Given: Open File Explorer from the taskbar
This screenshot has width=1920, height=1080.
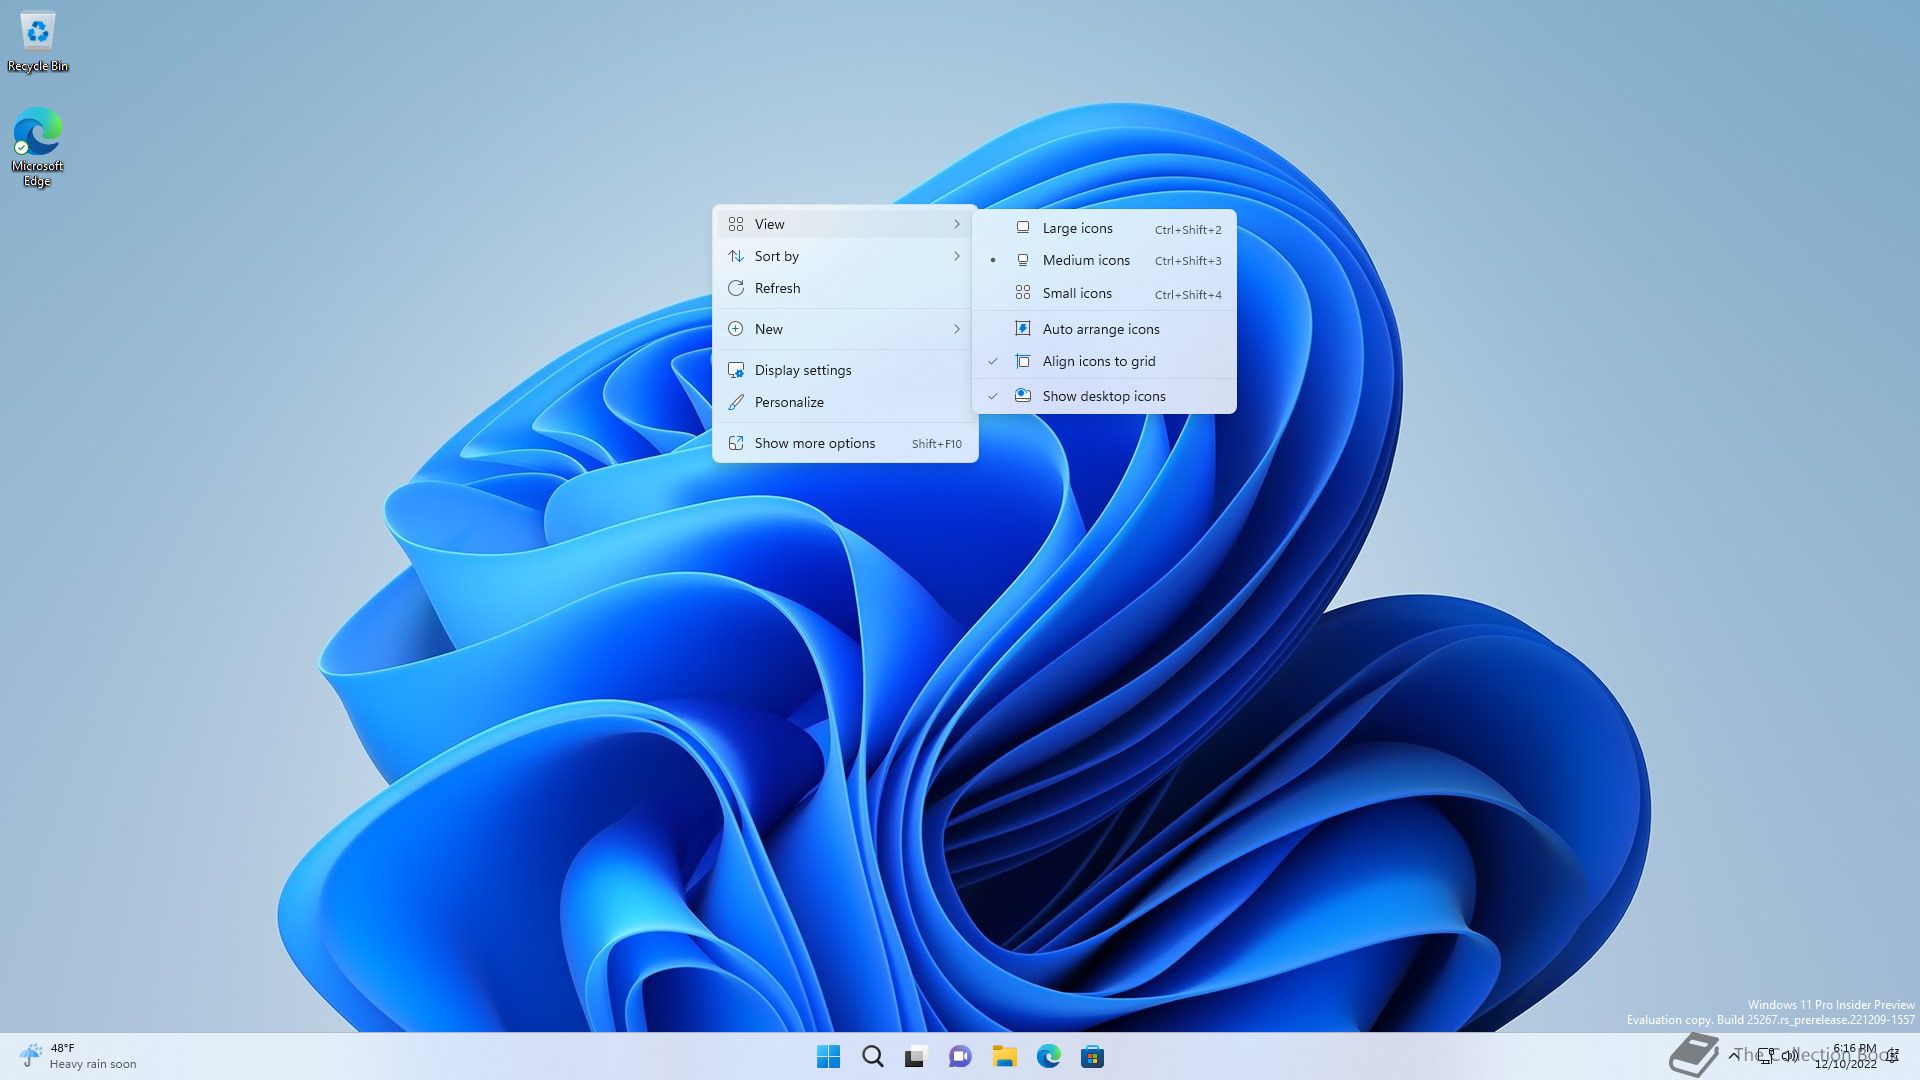Looking at the screenshot, I should click(1004, 1057).
